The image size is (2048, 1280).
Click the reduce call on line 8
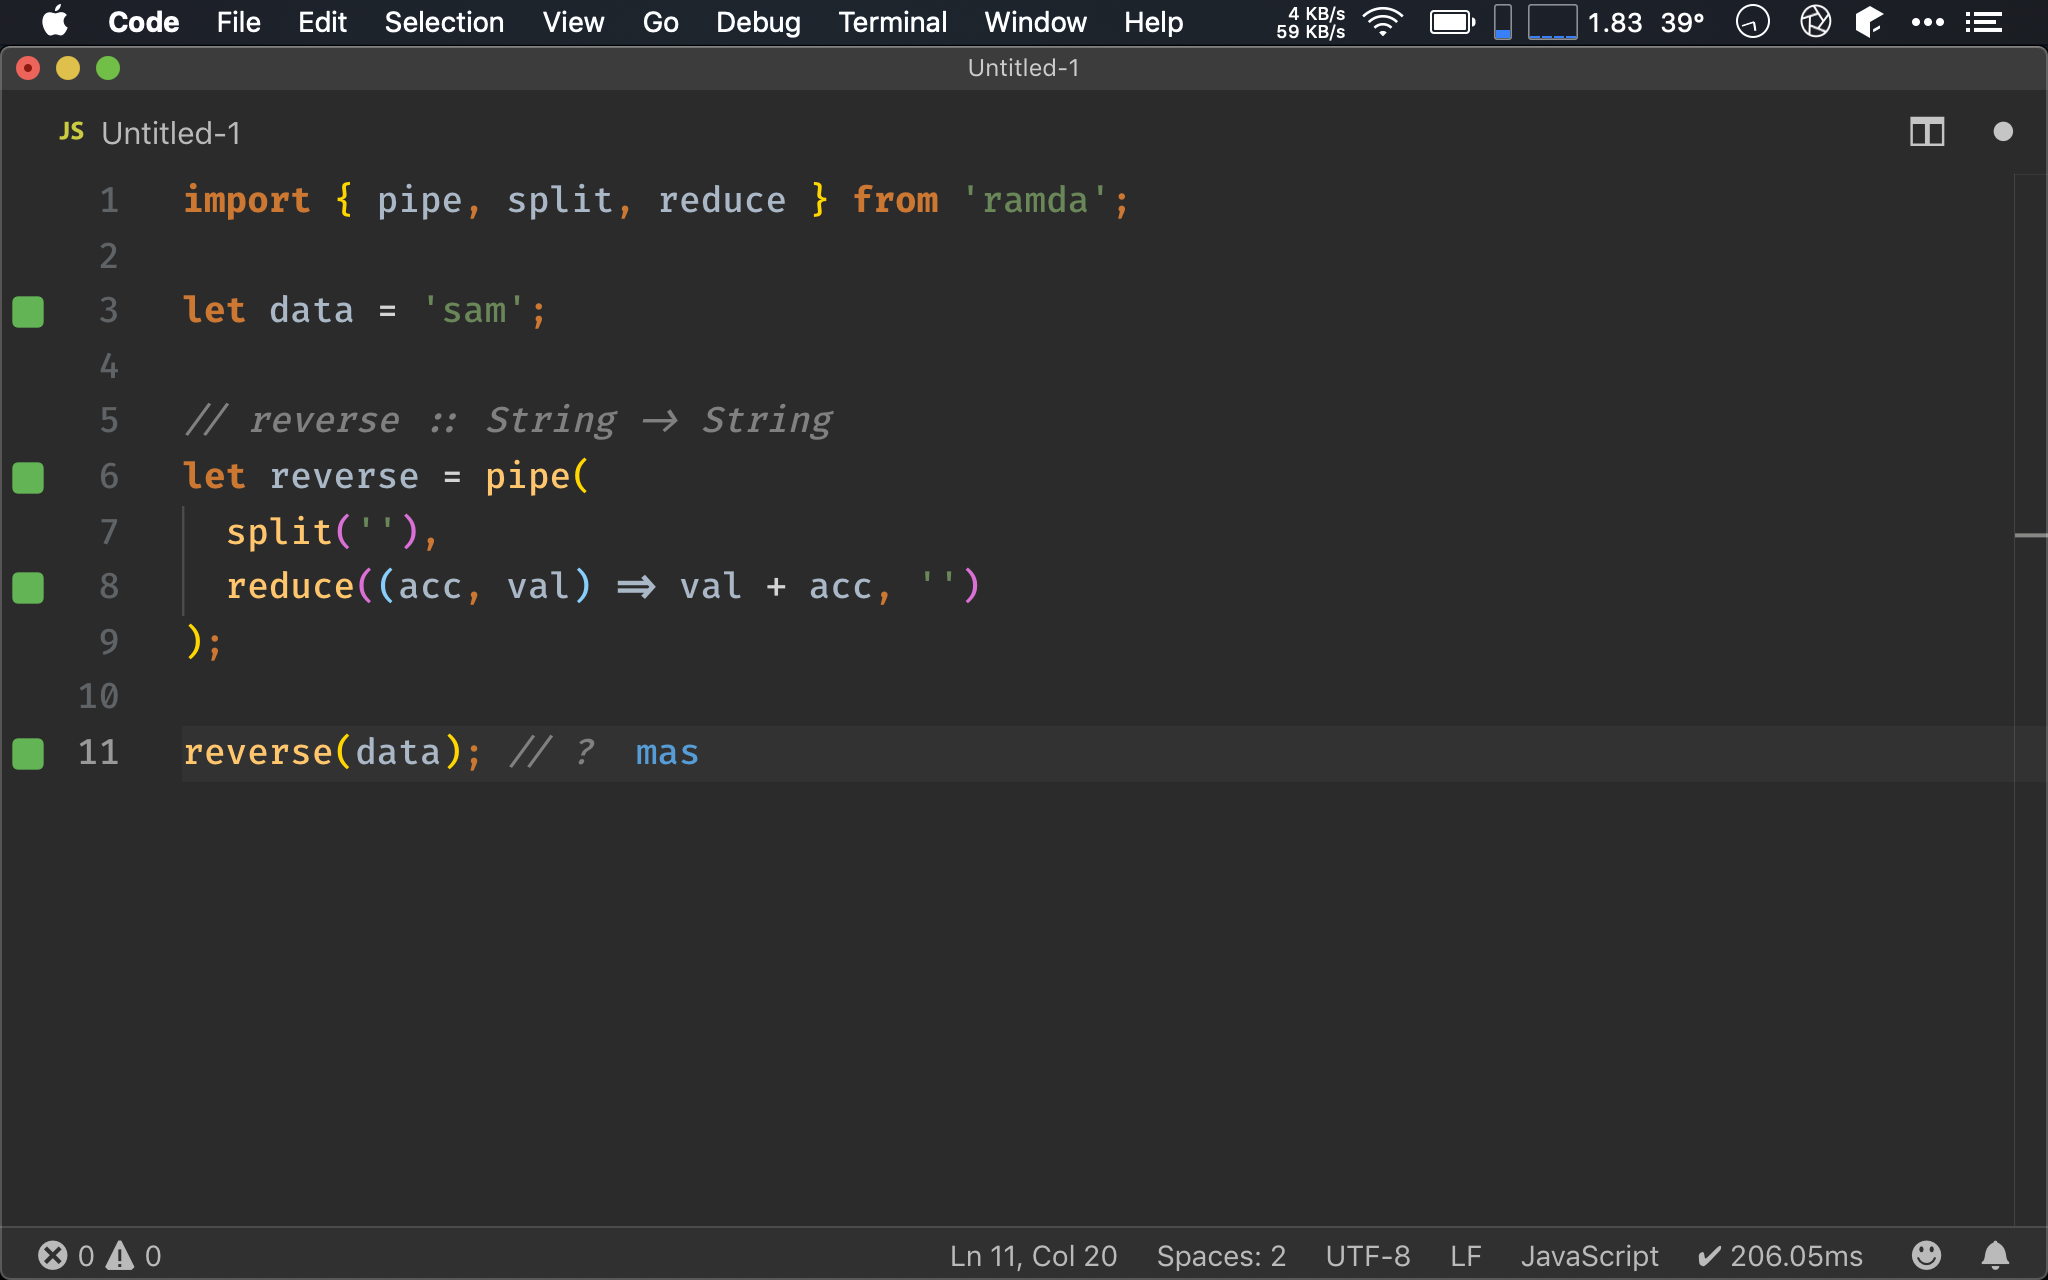[290, 587]
